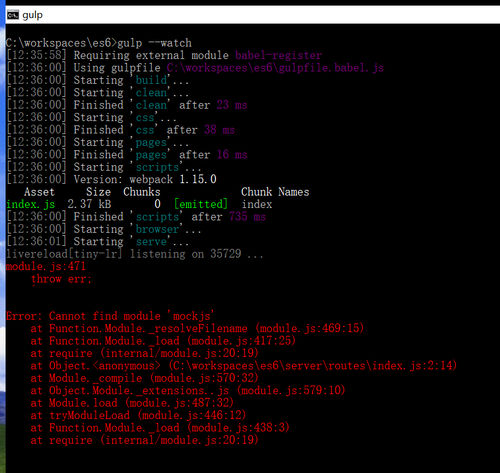The width and height of the screenshot is (500, 473).
Task: Click the Starting 'pages' log line
Action: point(97,142)
